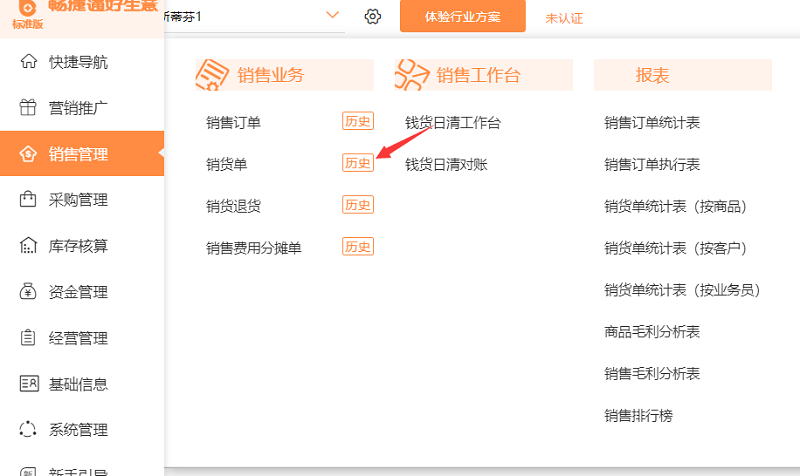Click 历史 button next to 销售费用分摊单
The image size is (800, 476).
pos(358,246)
